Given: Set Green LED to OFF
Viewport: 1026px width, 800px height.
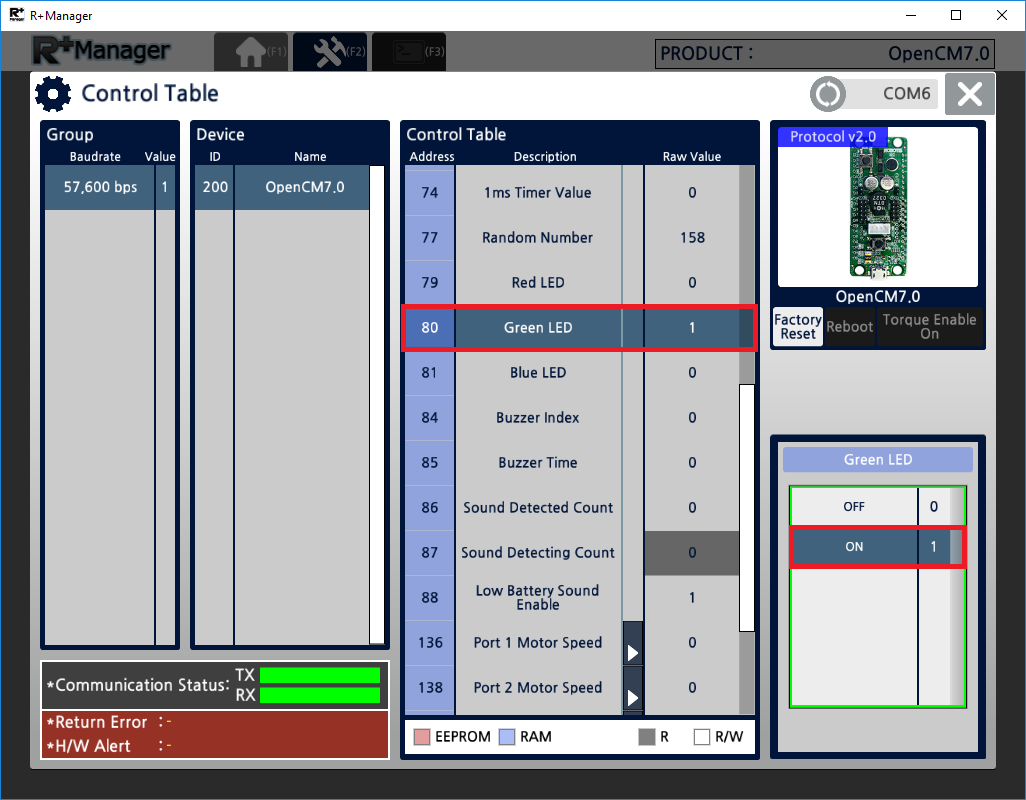Looking at the screenshot, I should pyautogui.click(x=854, y=507).
